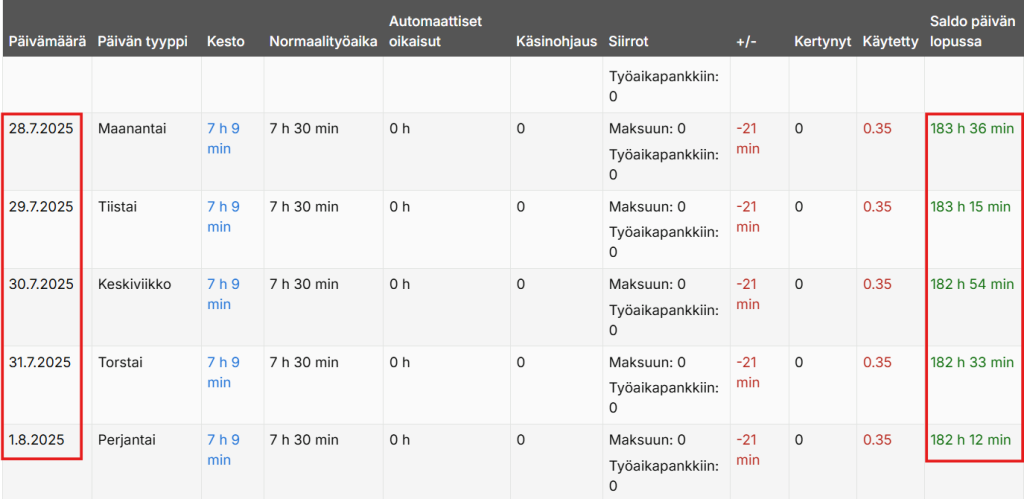Click the Päivämäärä column header
This screenshot has width=1024, height=499.
(45, 41)
